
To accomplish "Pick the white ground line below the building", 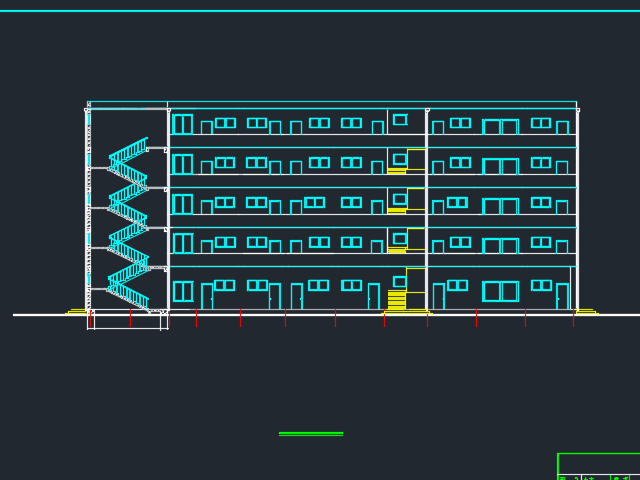I will pyautogui.click(x=327, y=315).
